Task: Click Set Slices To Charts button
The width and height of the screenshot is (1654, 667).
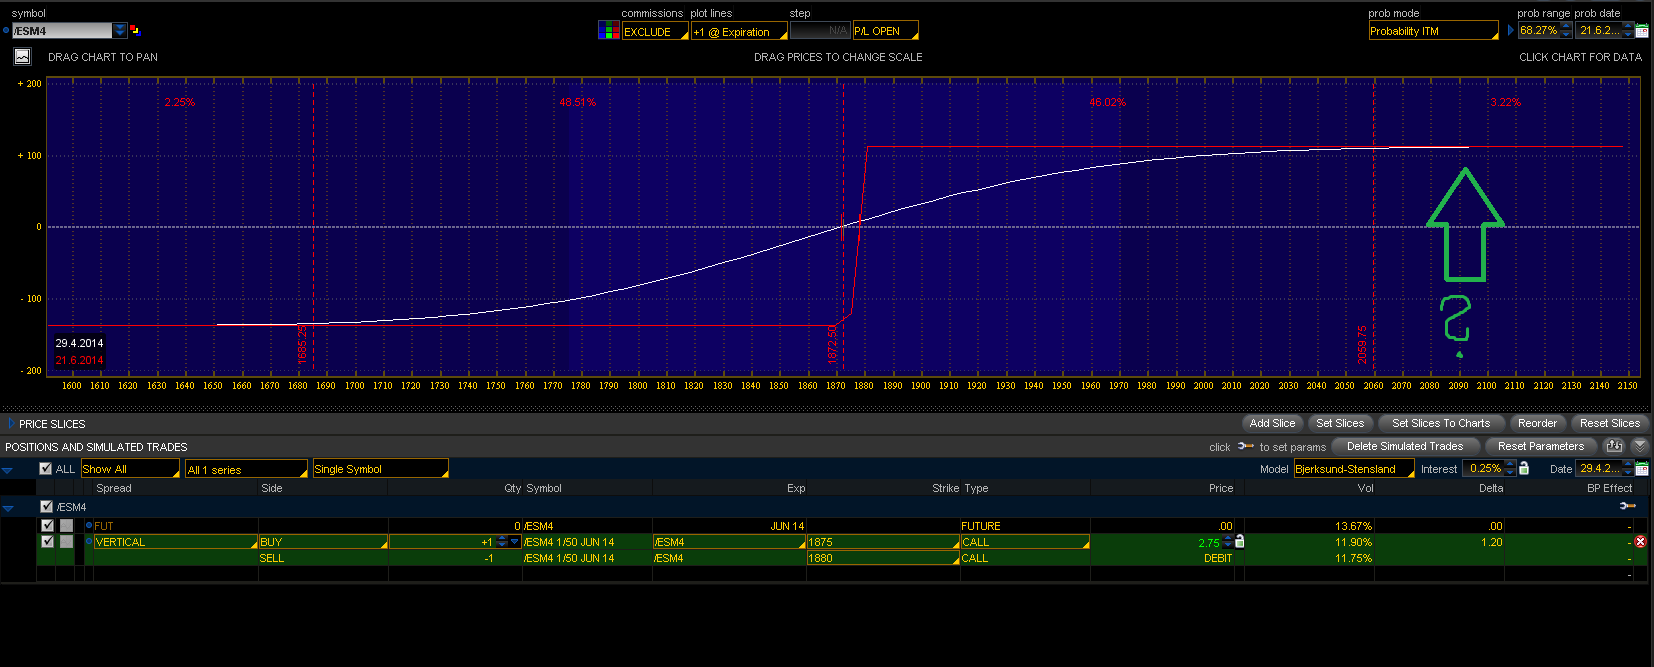Action: [1441, 423]
